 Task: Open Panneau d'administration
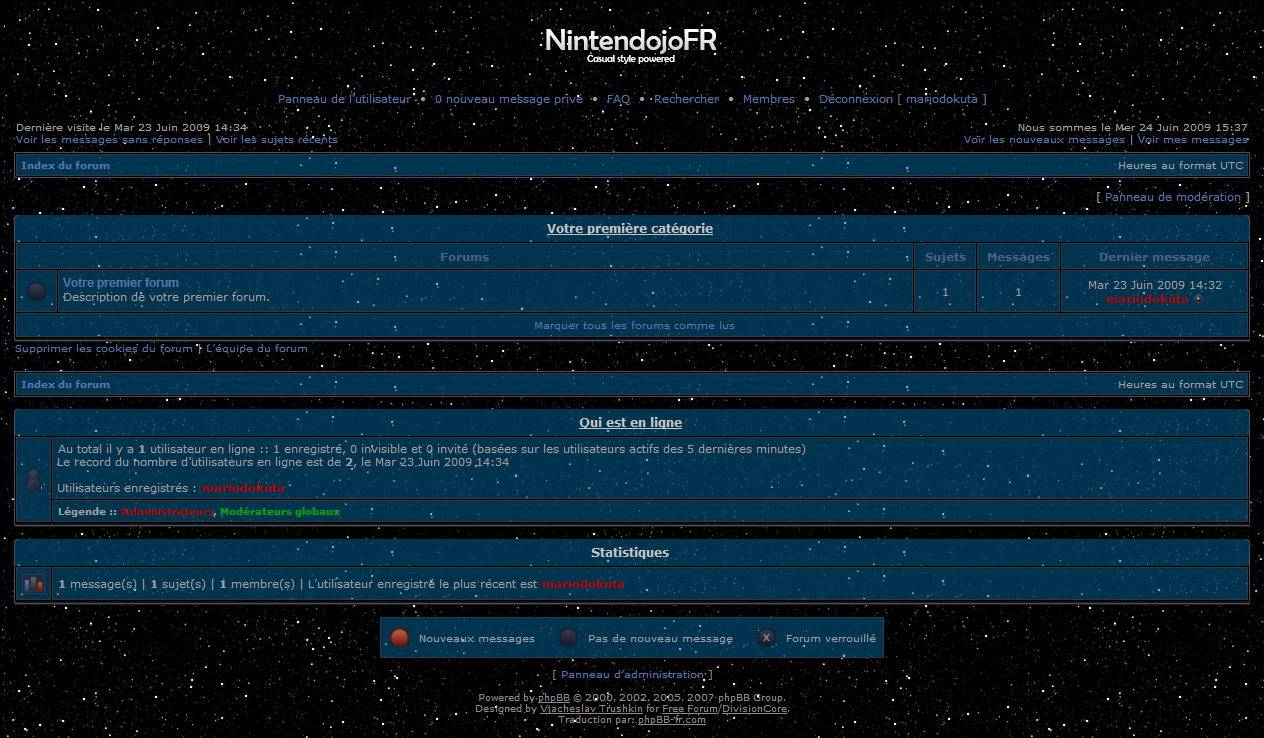633,675
